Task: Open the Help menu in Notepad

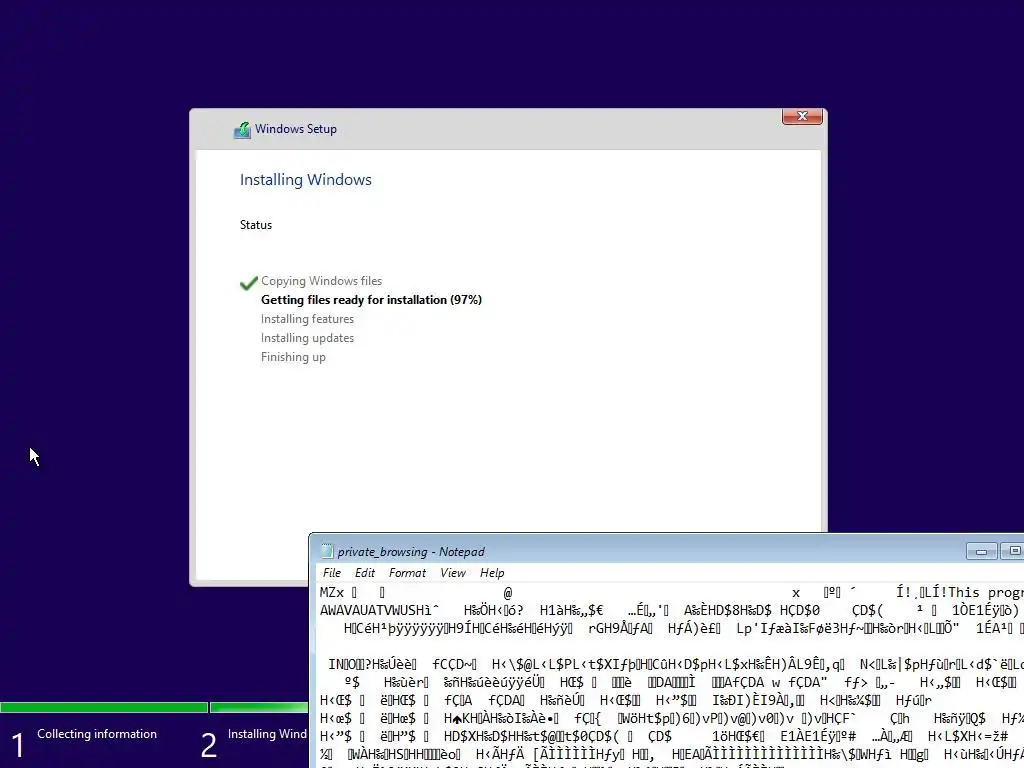Action: point(492,573)
